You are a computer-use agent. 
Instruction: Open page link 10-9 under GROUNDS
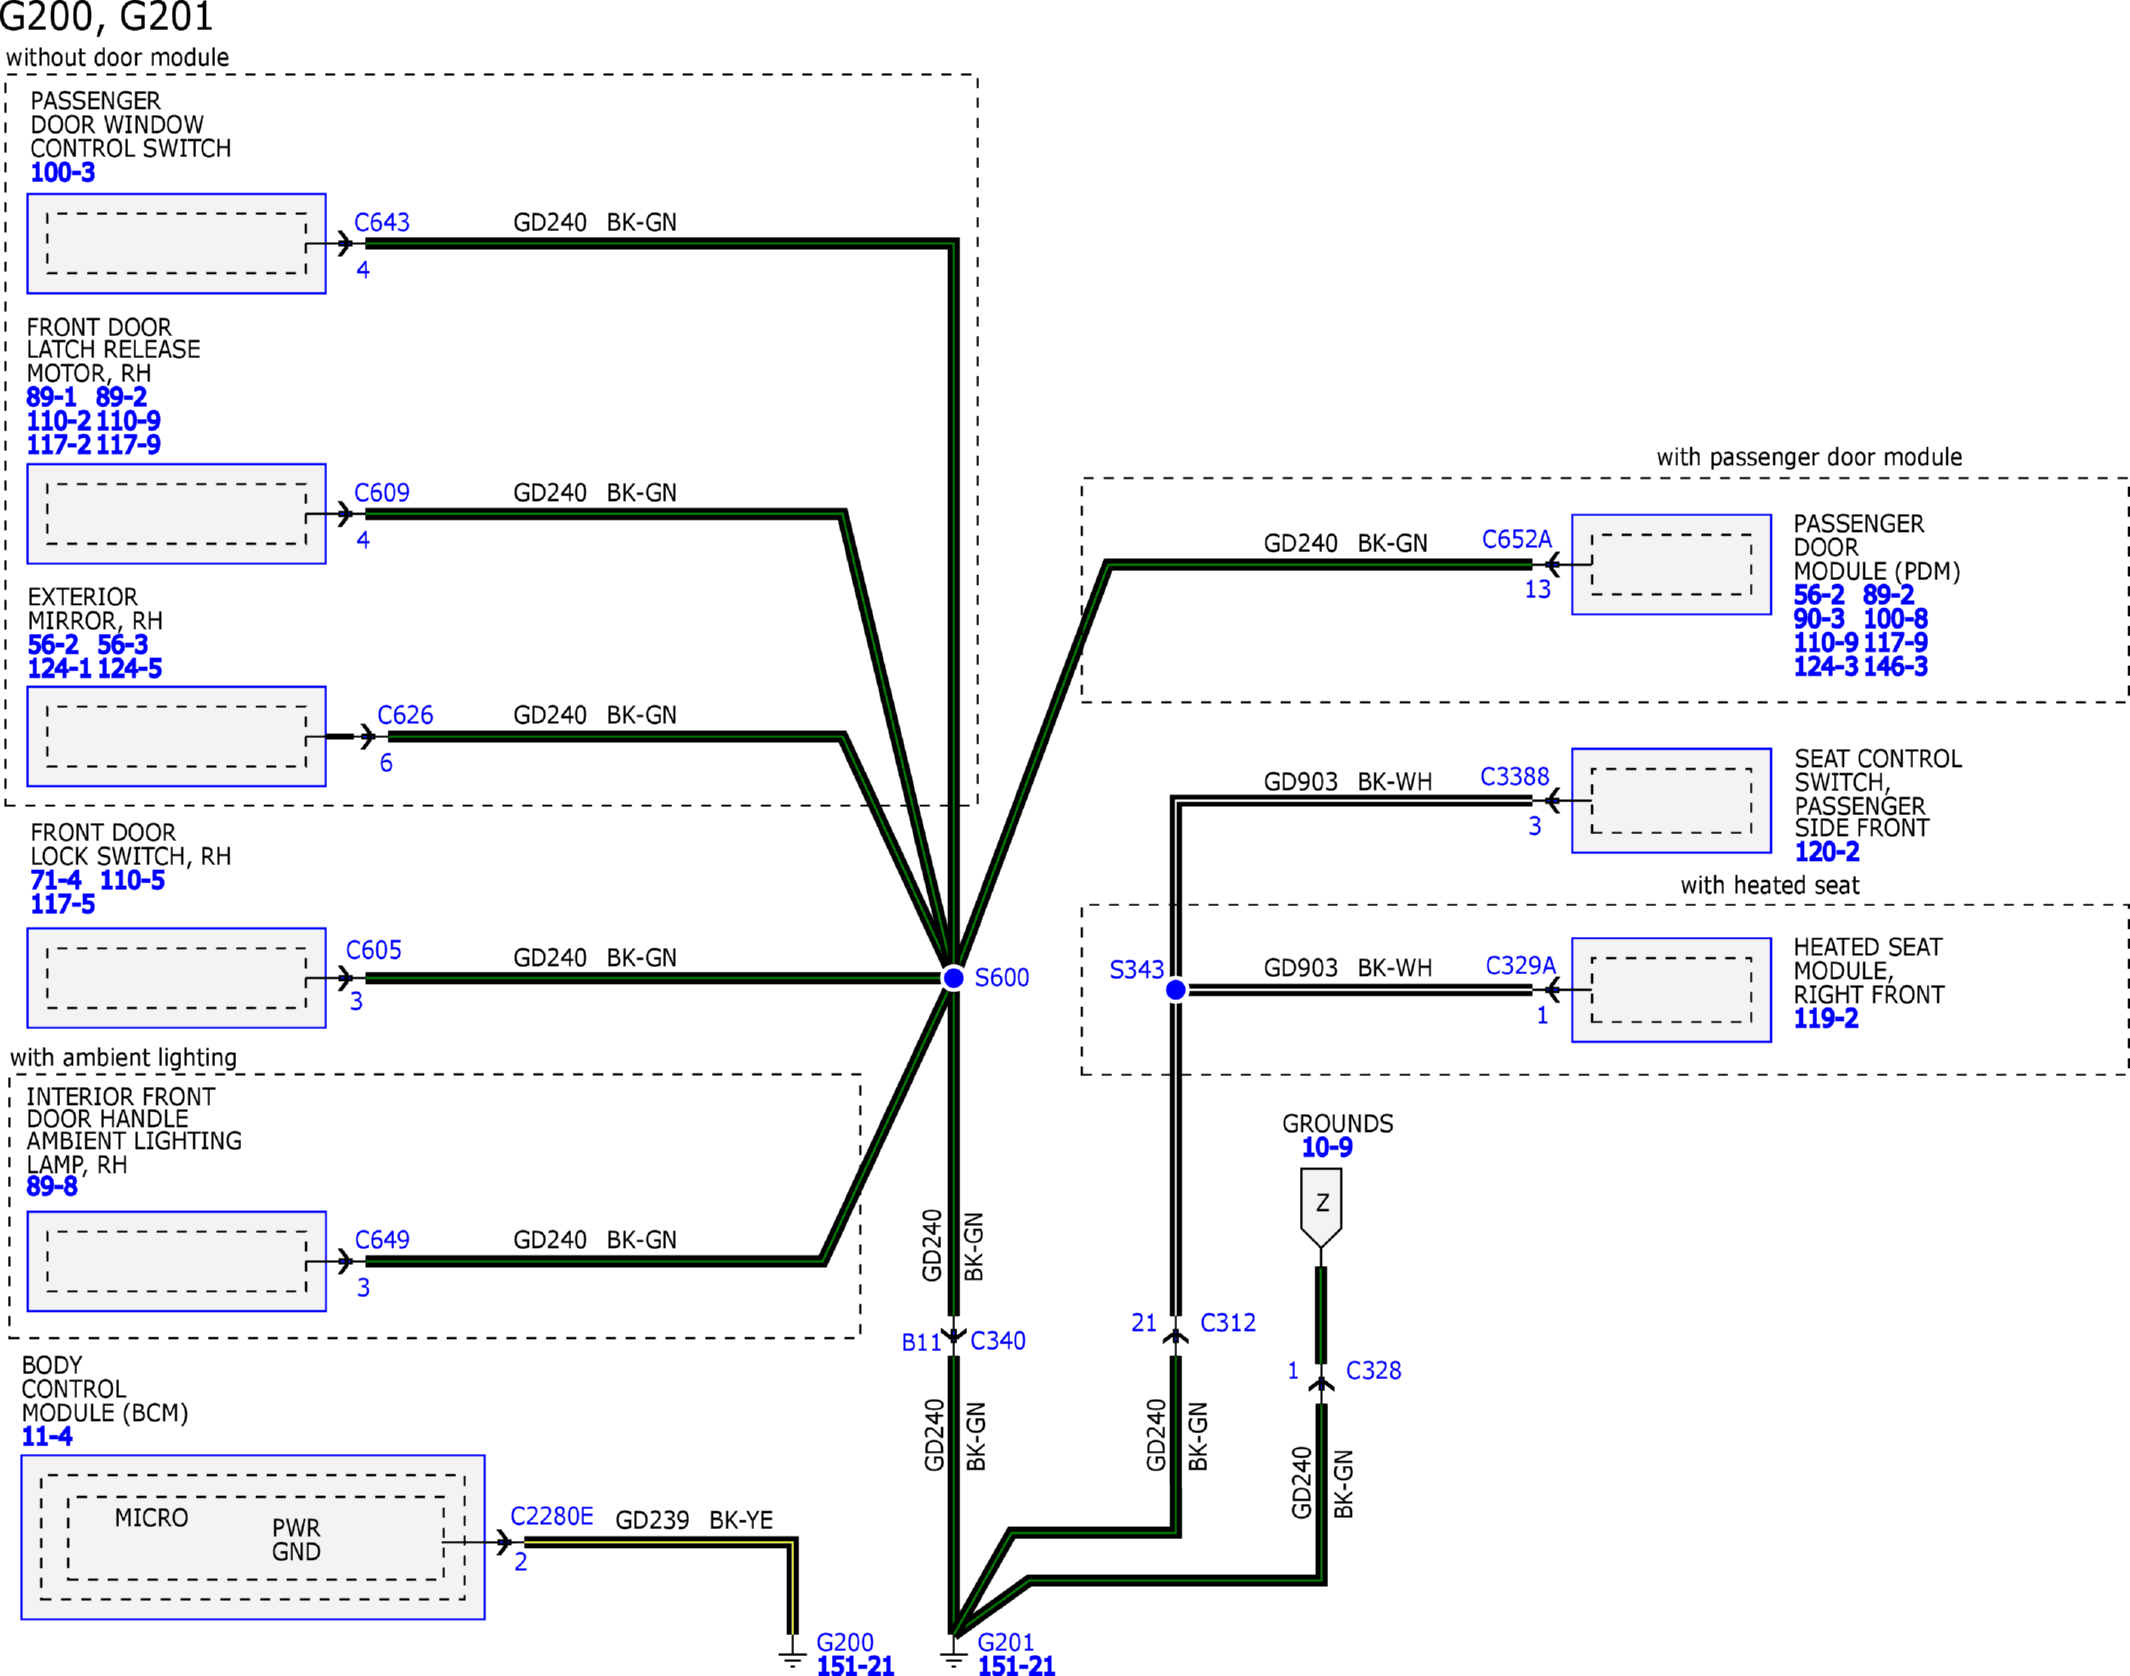coord(1326,1148)
